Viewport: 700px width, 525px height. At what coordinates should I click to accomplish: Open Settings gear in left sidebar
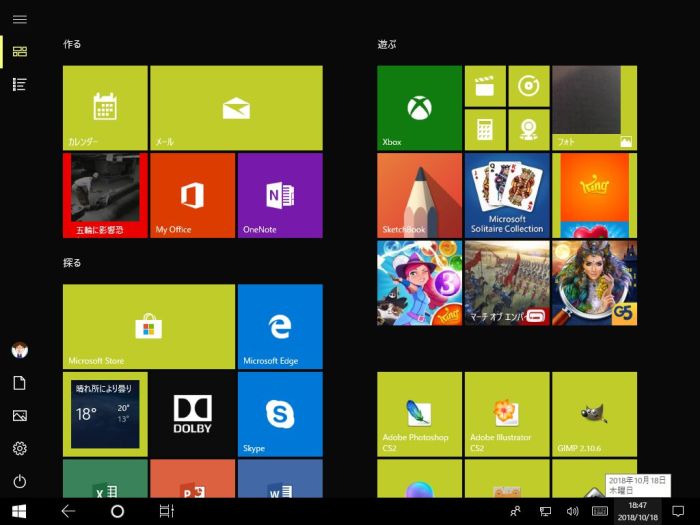point(19,448)
